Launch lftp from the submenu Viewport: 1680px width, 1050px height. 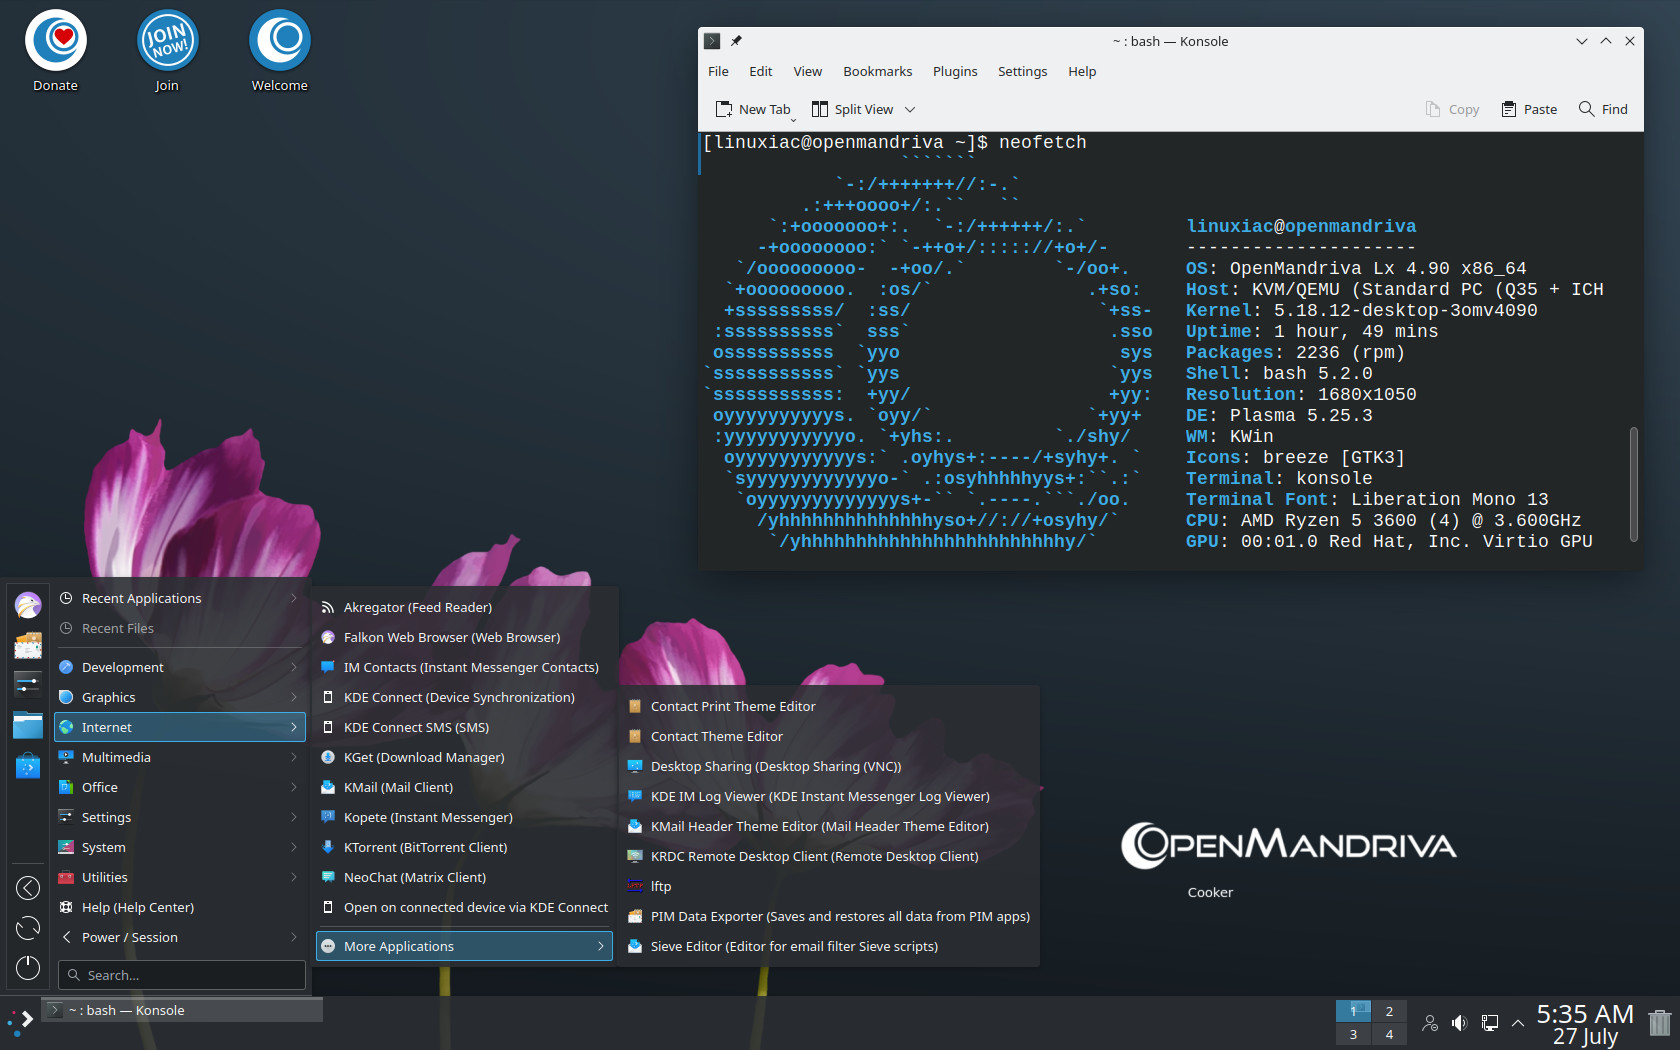tap(829, 886)
